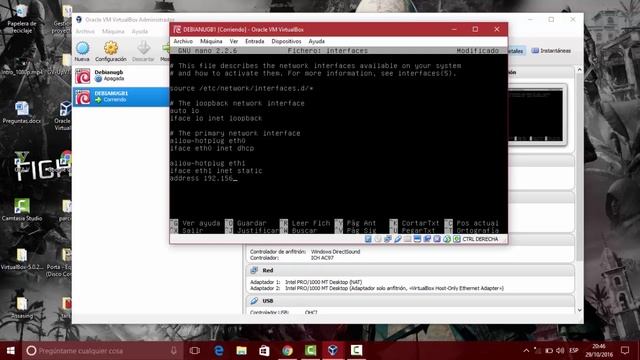
Task: Show hidden tray icons chevron
Action: [x=526, y=350]
